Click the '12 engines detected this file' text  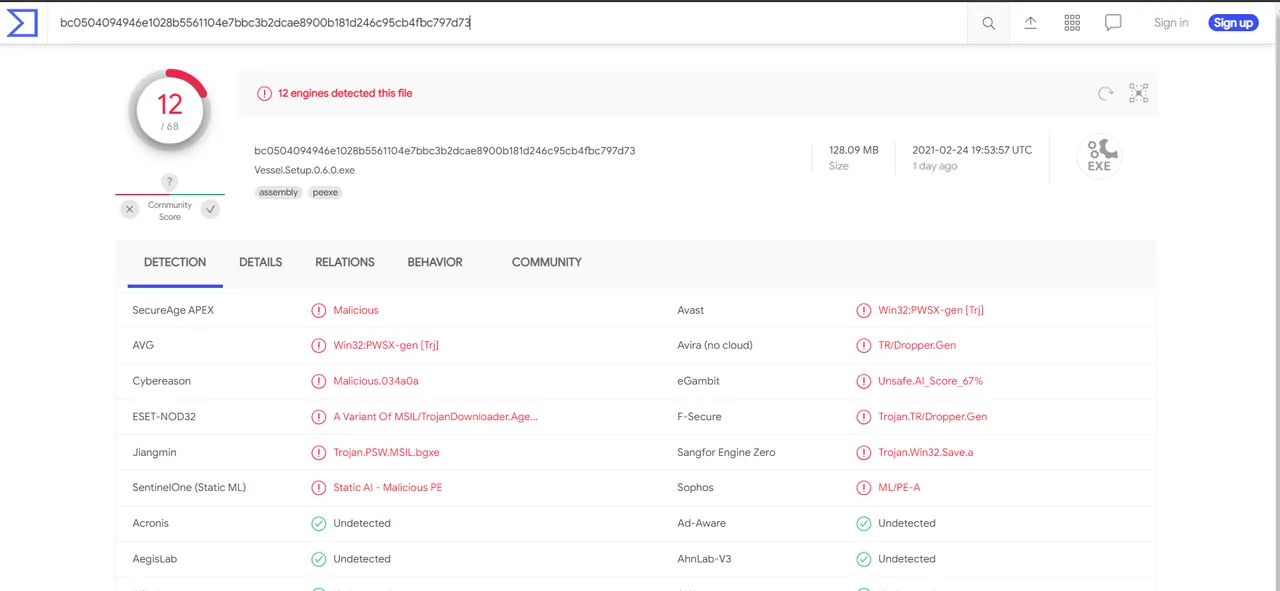tap(345, 93)
